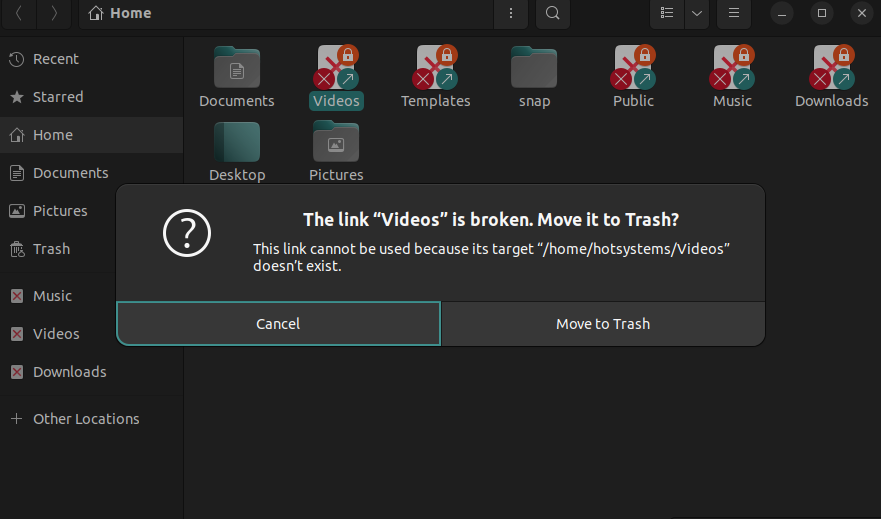Click the clock icon beside Recent
The height and width of the screenshot is (519, 881).
click(x=17, y=59)
